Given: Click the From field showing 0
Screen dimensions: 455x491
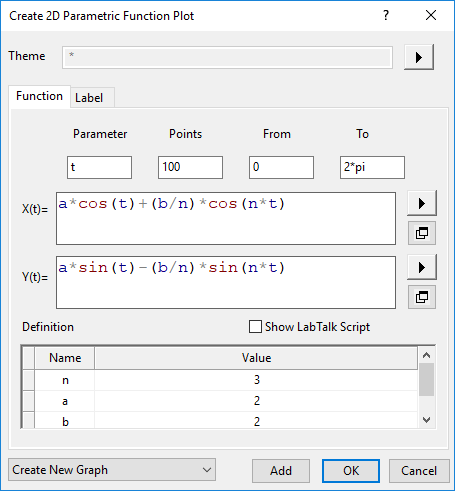Looking at the screenshot, I should point(281,167).
